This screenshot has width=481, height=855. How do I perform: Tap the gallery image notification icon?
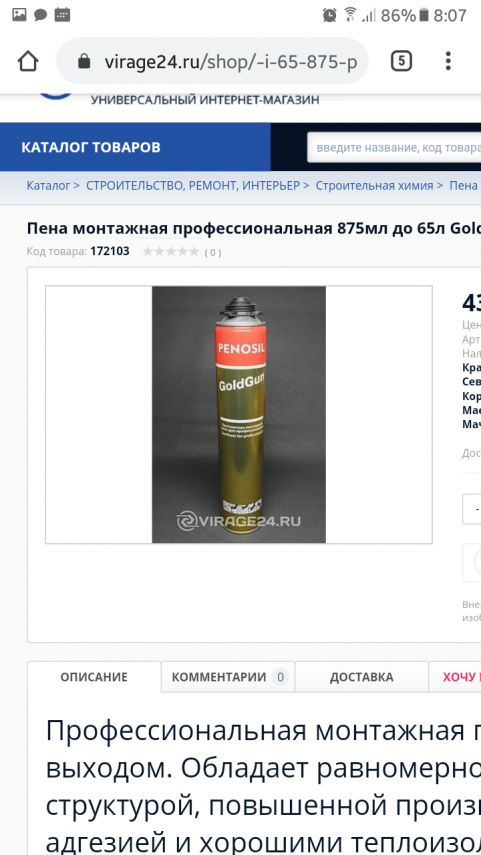[x=19, y=15]
